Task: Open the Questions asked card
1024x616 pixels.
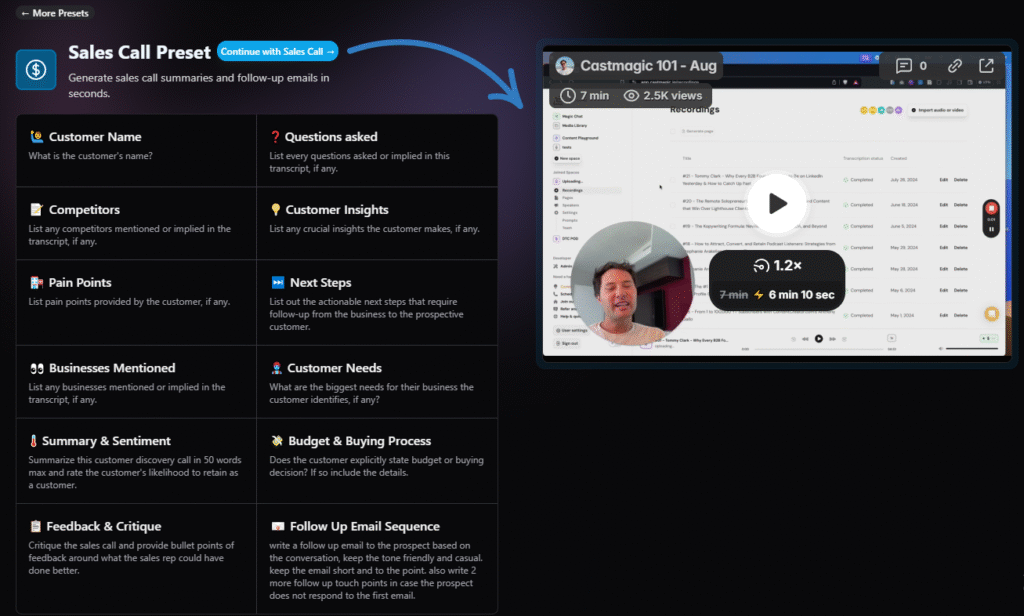Action: 376,150
